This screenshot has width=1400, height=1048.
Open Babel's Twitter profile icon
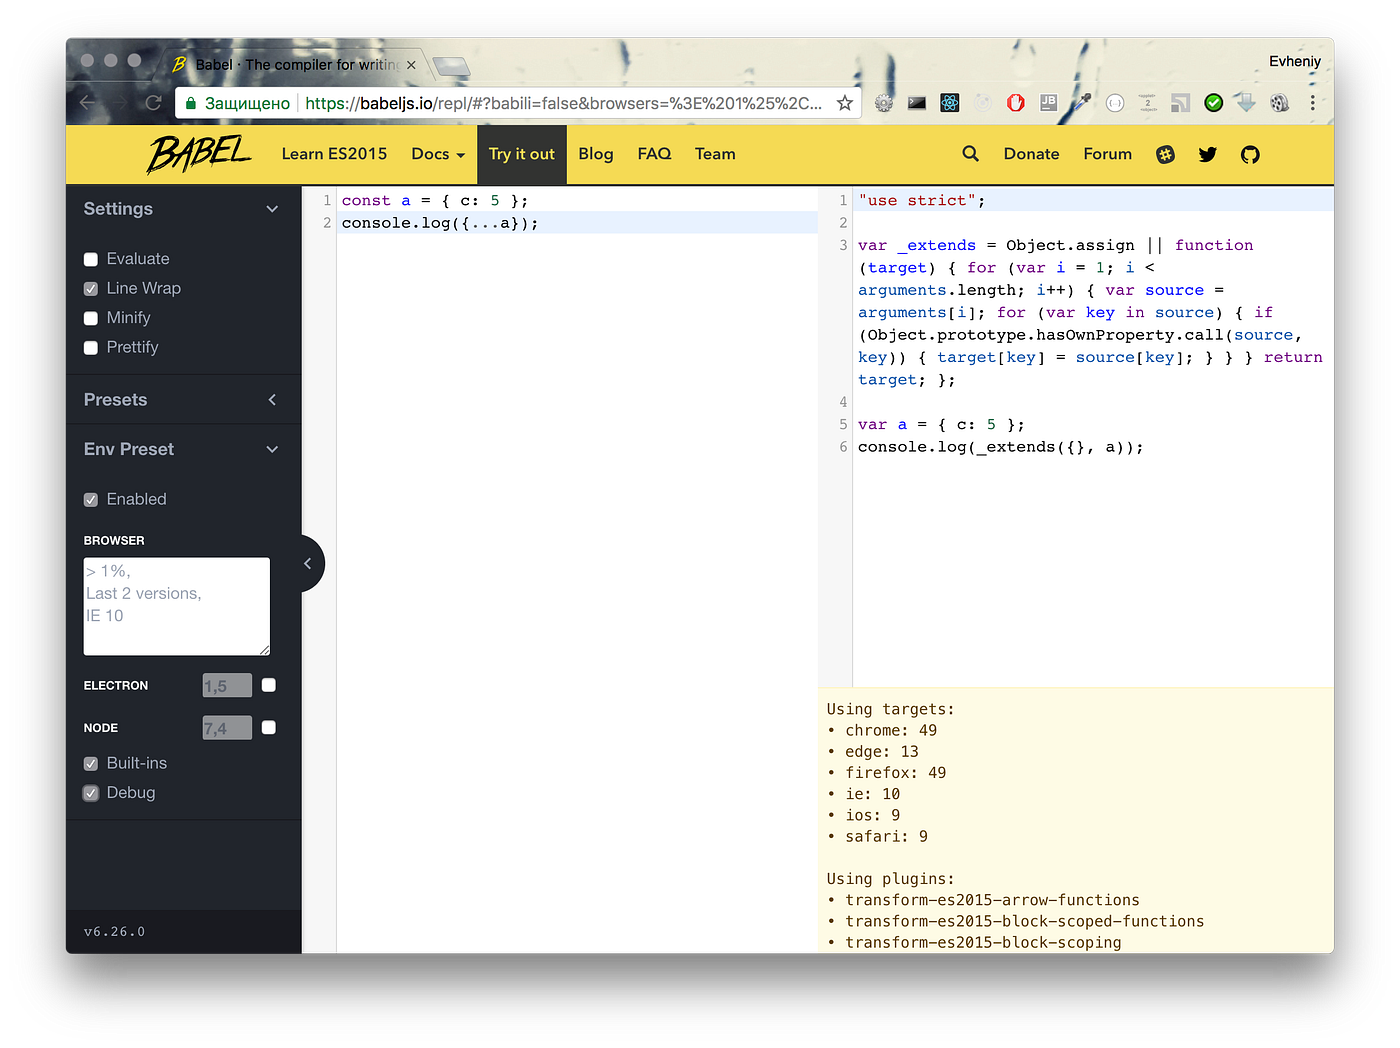pos(1207,154)
